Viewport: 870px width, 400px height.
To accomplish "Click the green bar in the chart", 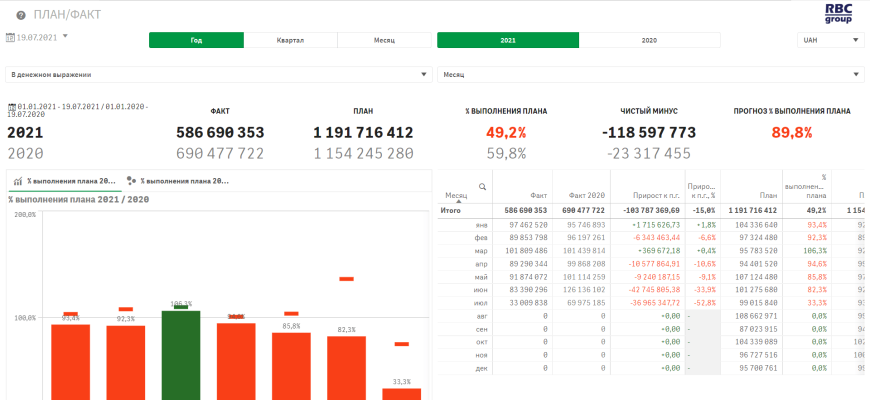I will [181, 355].
